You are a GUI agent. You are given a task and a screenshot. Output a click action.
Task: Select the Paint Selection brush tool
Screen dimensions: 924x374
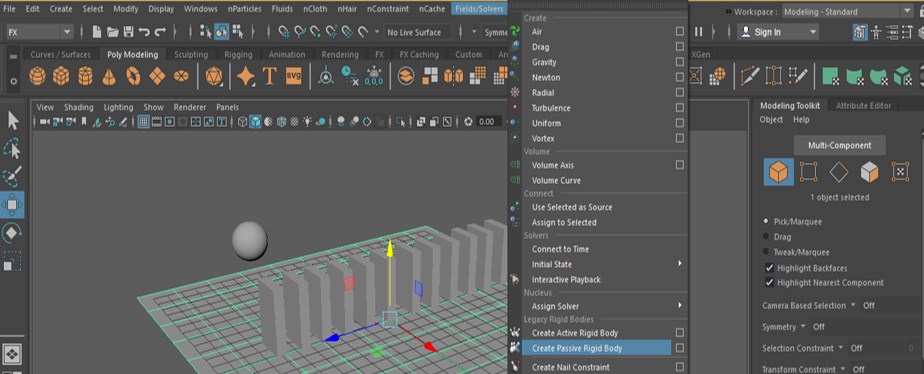coord(13,176)
